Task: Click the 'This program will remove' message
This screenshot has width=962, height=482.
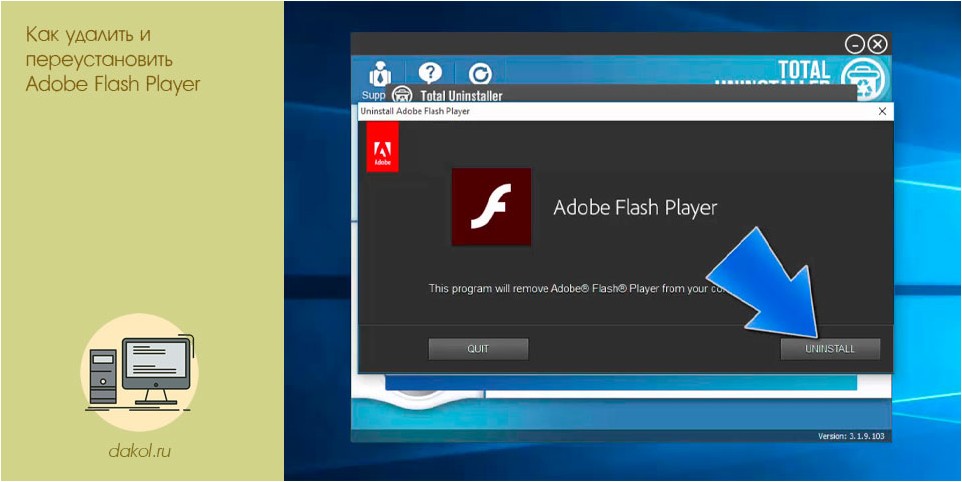Action: coord(577,288)
